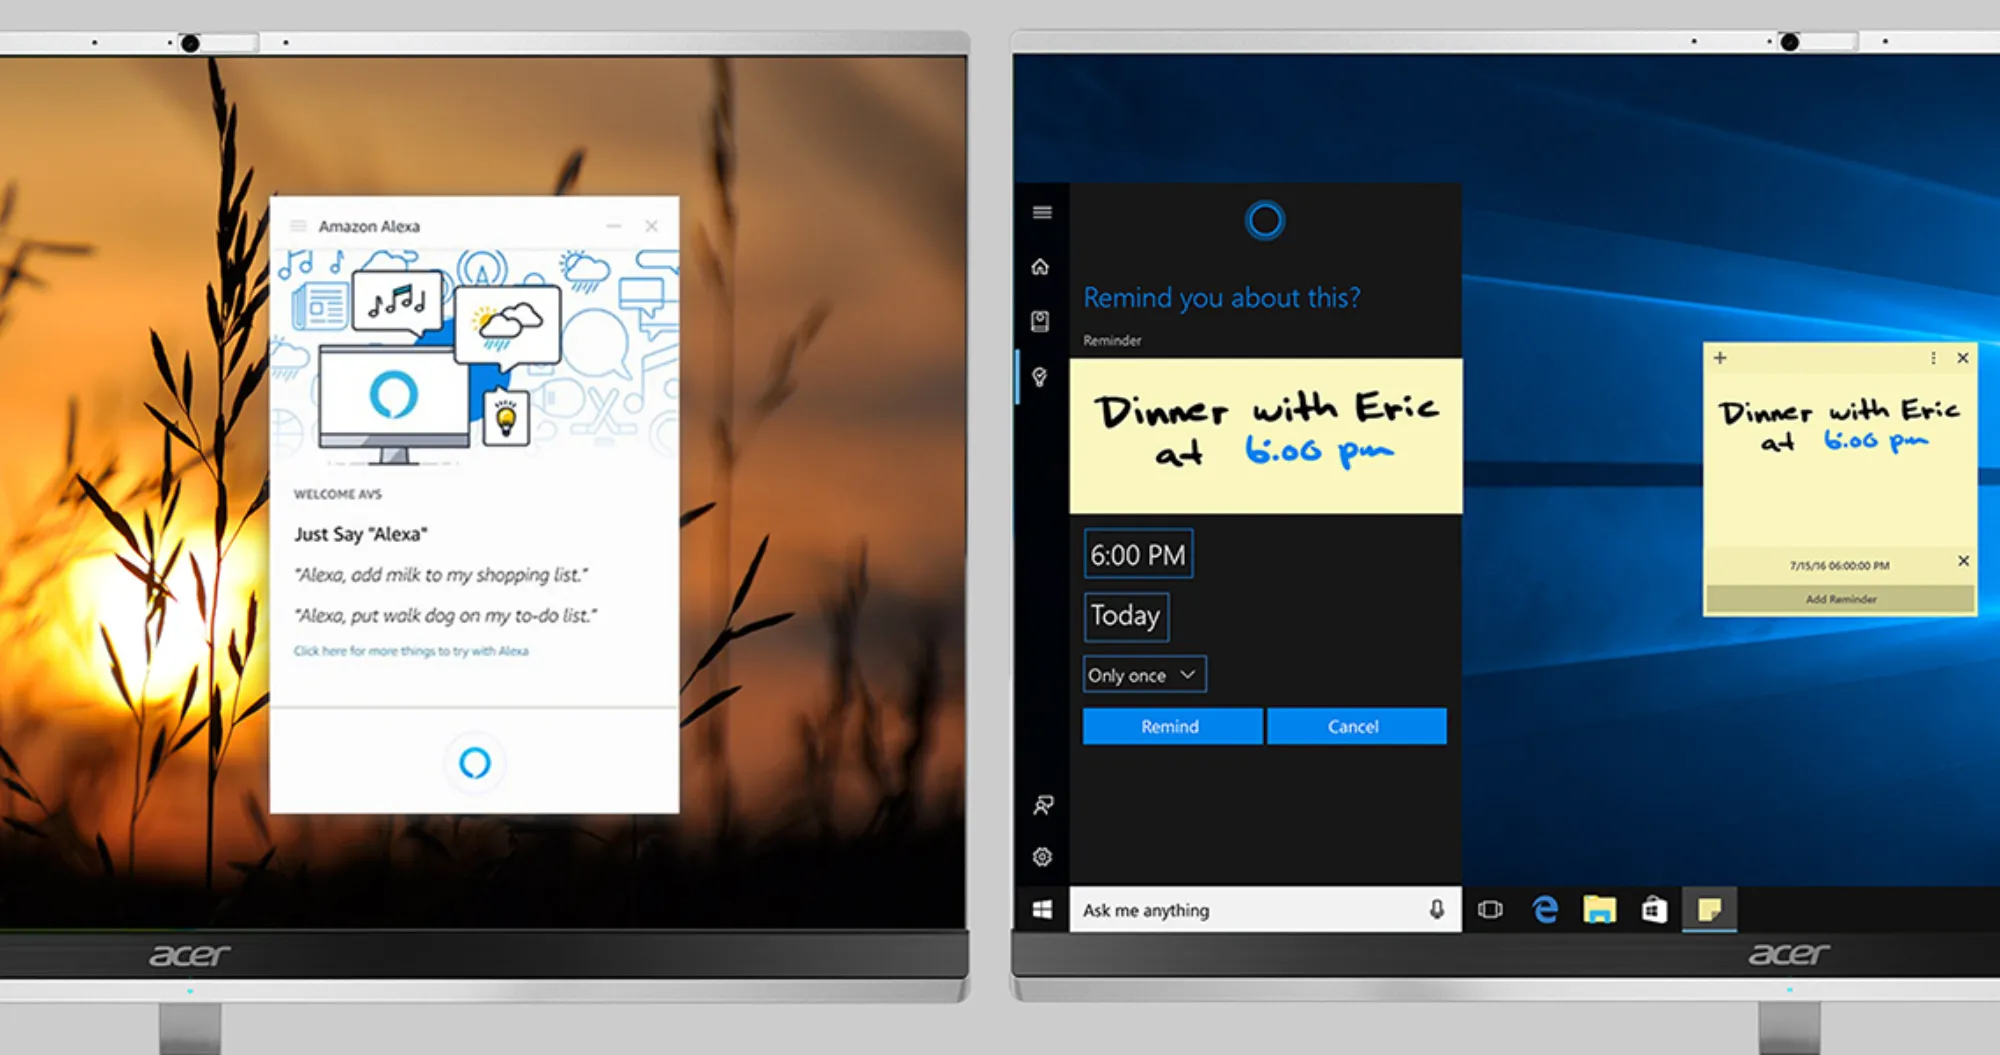Screen dimensions: 2000x1055
Task: Open Sticky Notes from taskbar
Action: pyautogui.click(x=1709, y=910)
